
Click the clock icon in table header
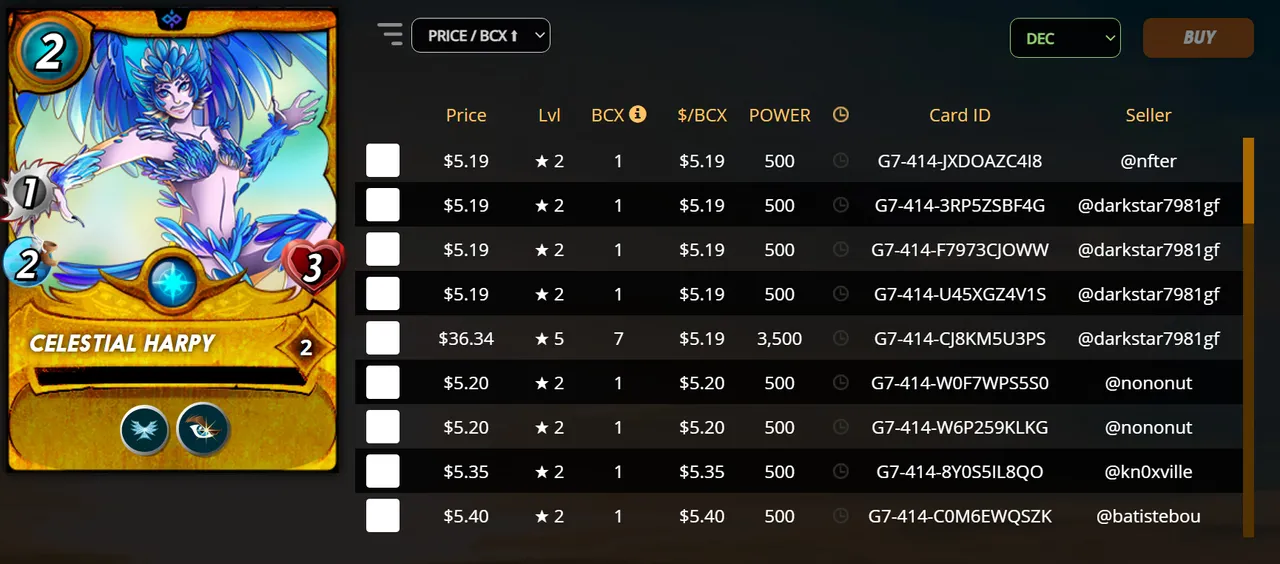coord(841,114)
